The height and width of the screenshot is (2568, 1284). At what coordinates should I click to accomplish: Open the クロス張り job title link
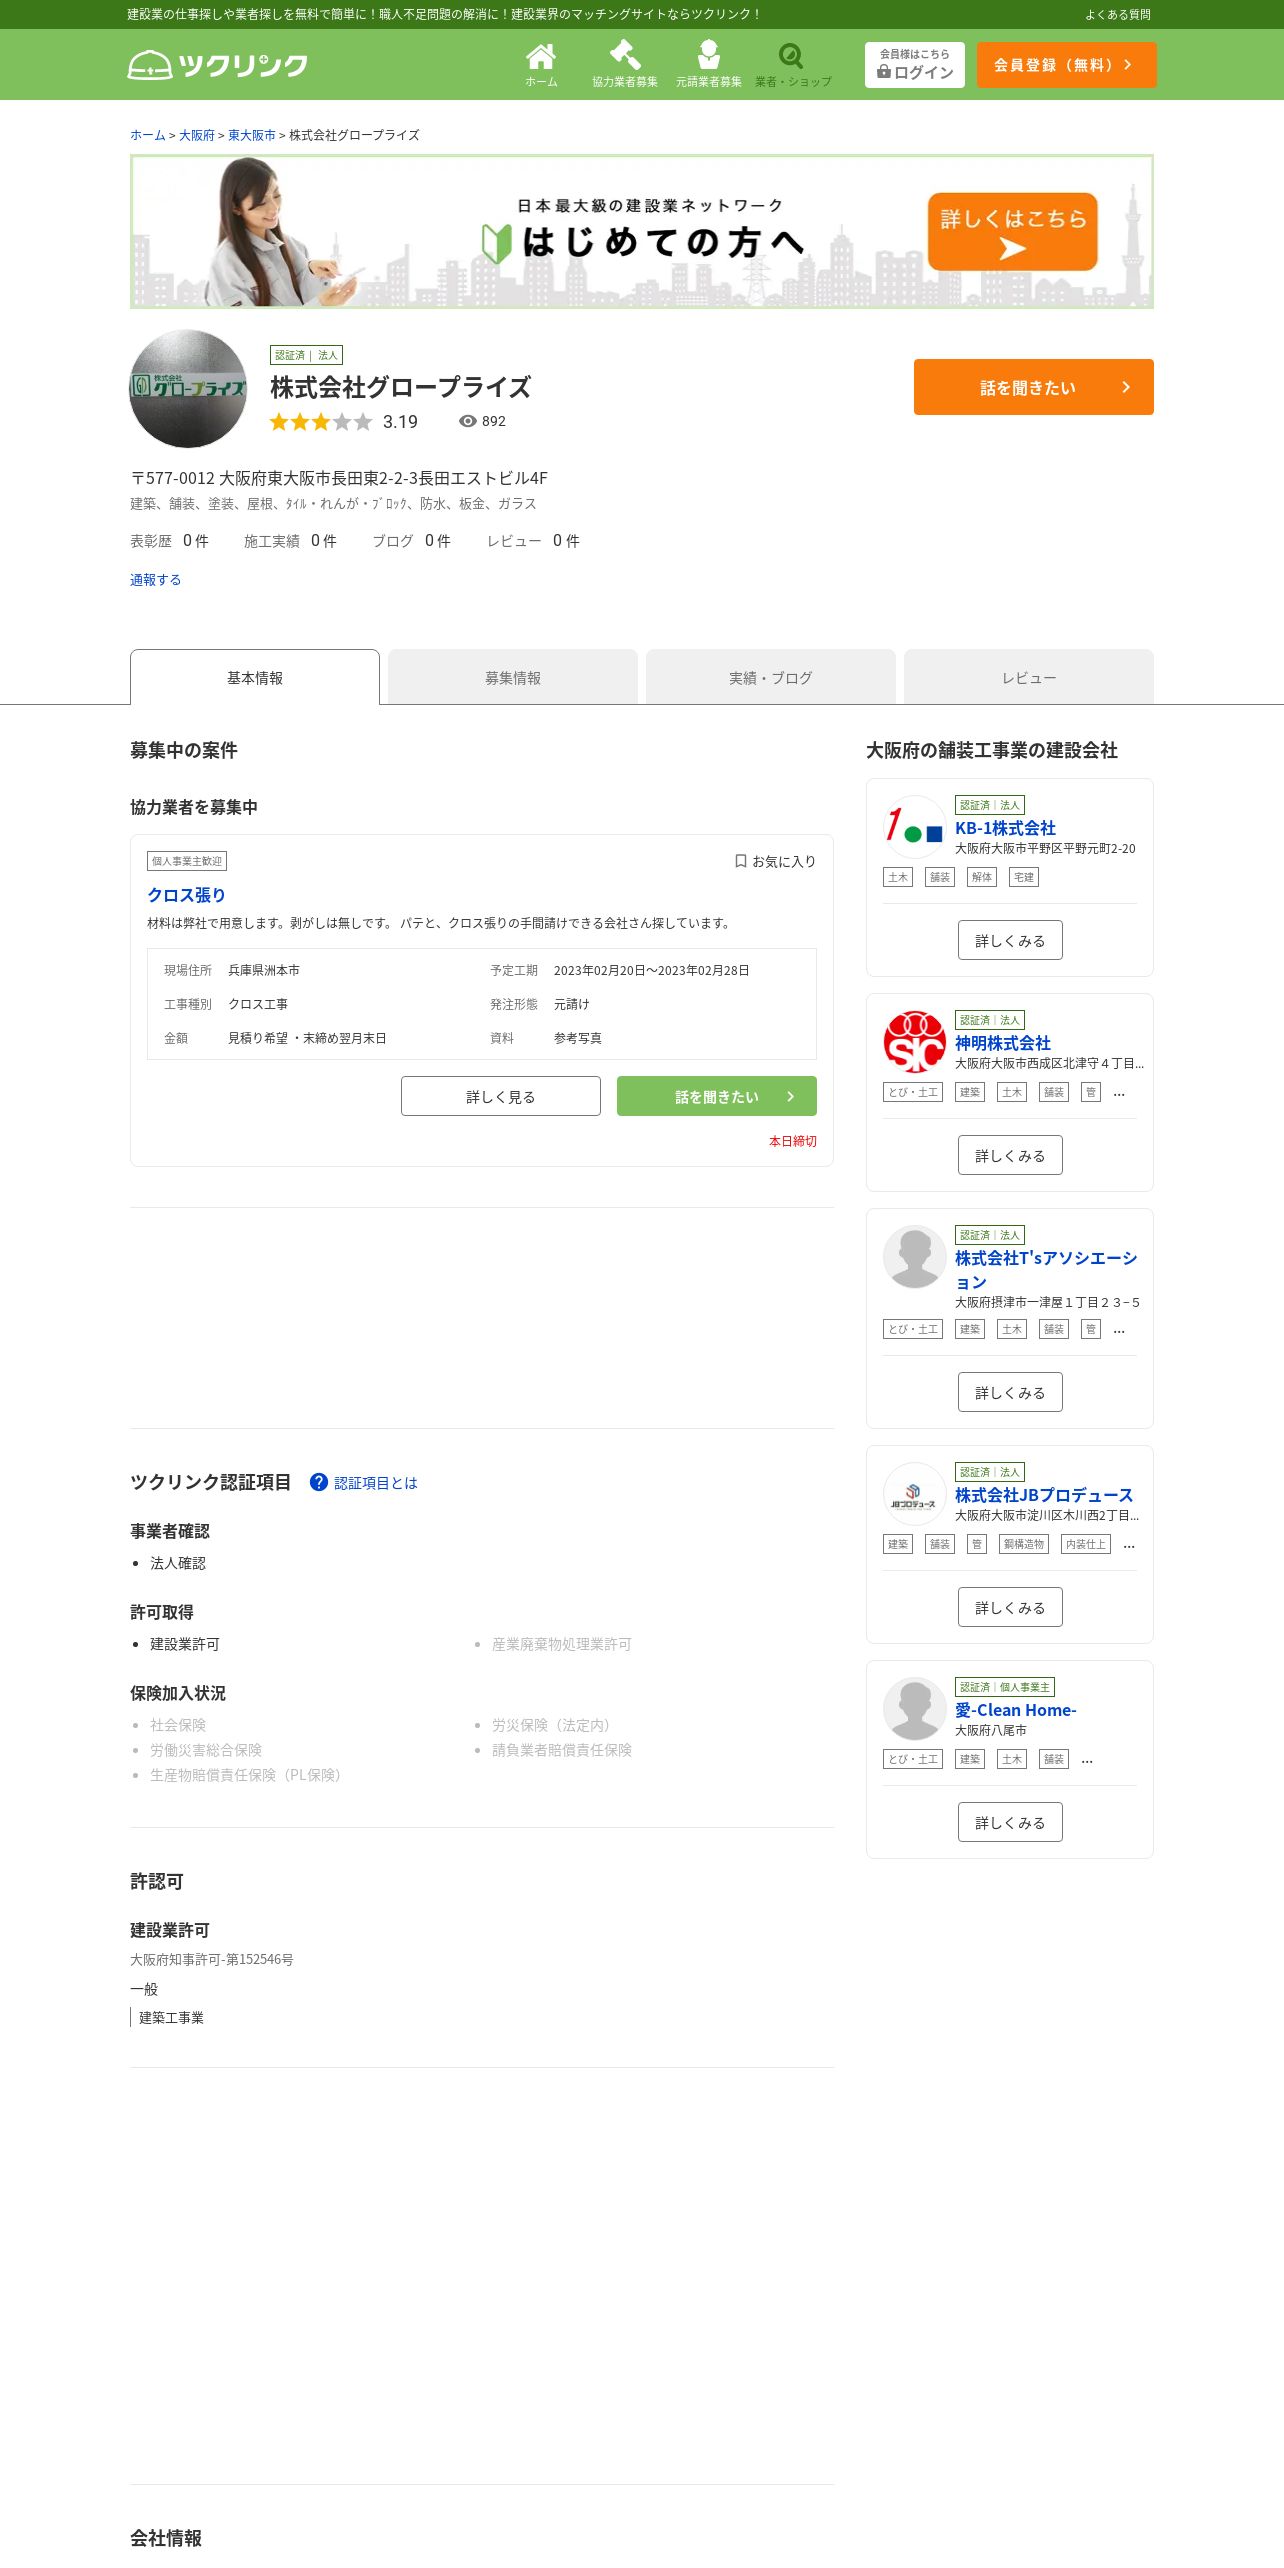[x=187, y=895]
